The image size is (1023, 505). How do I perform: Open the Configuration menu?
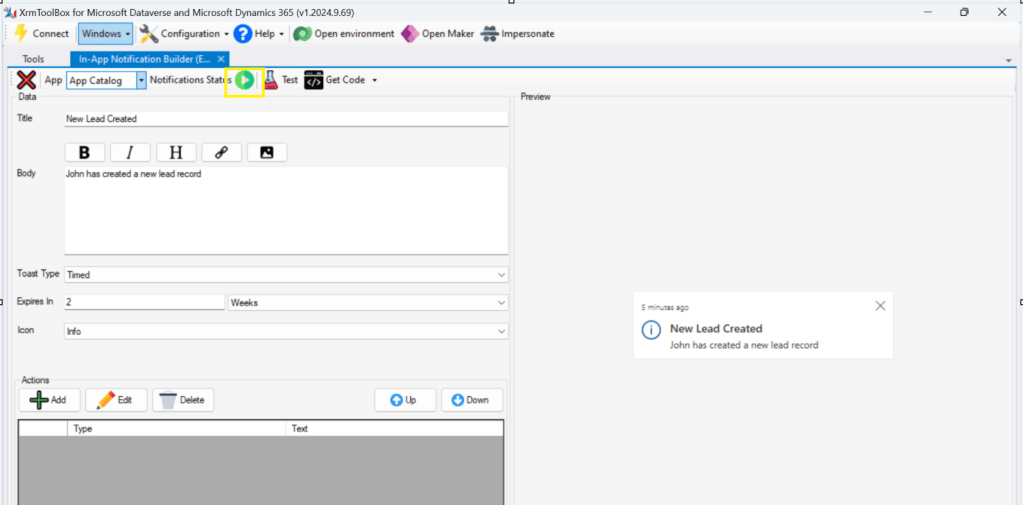183,33
